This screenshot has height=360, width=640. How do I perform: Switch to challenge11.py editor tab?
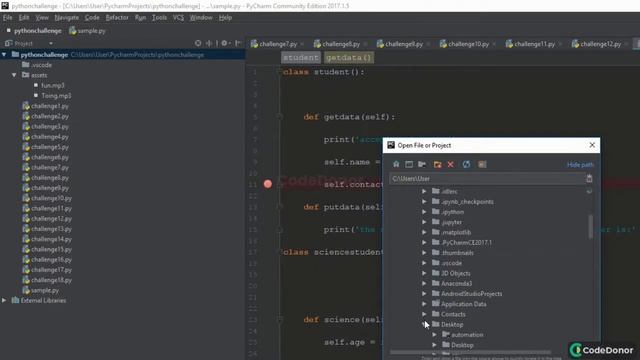pos(534,44)
